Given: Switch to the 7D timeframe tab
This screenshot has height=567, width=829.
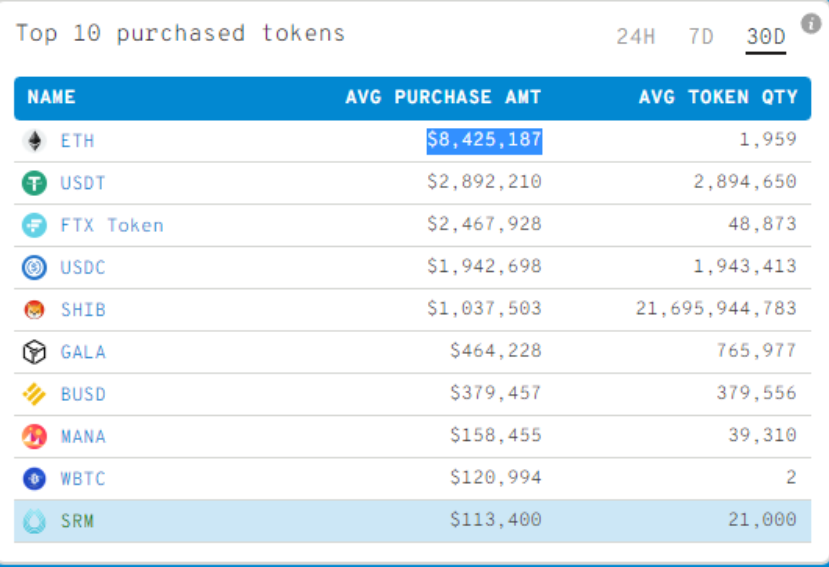Looking at the screenshot, I should (701, 37).
